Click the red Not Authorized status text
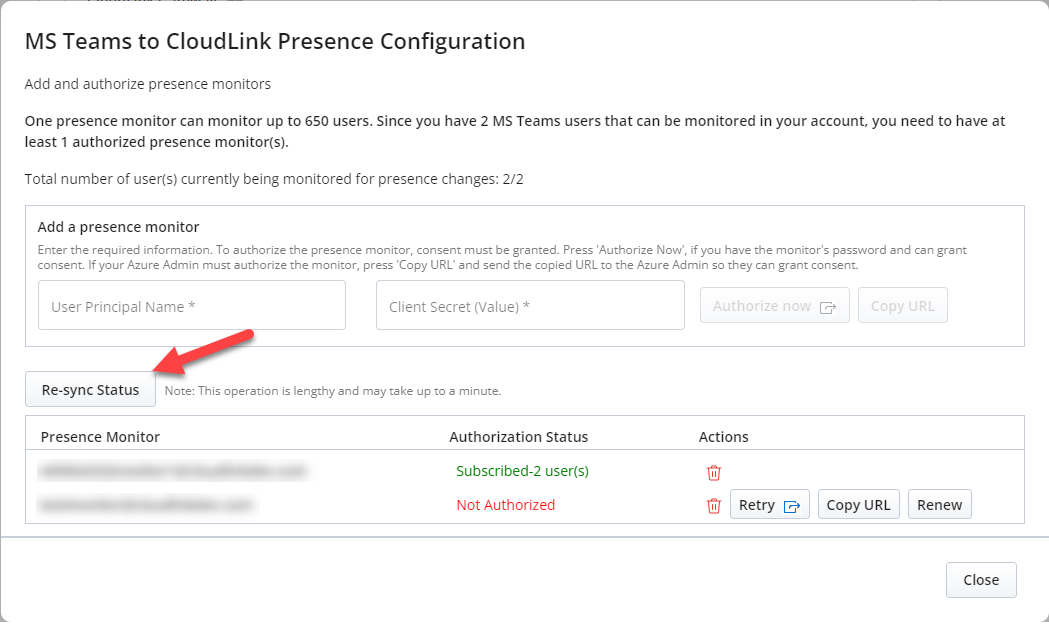The width and height of the screenshot is (1049, 624). 506,505
